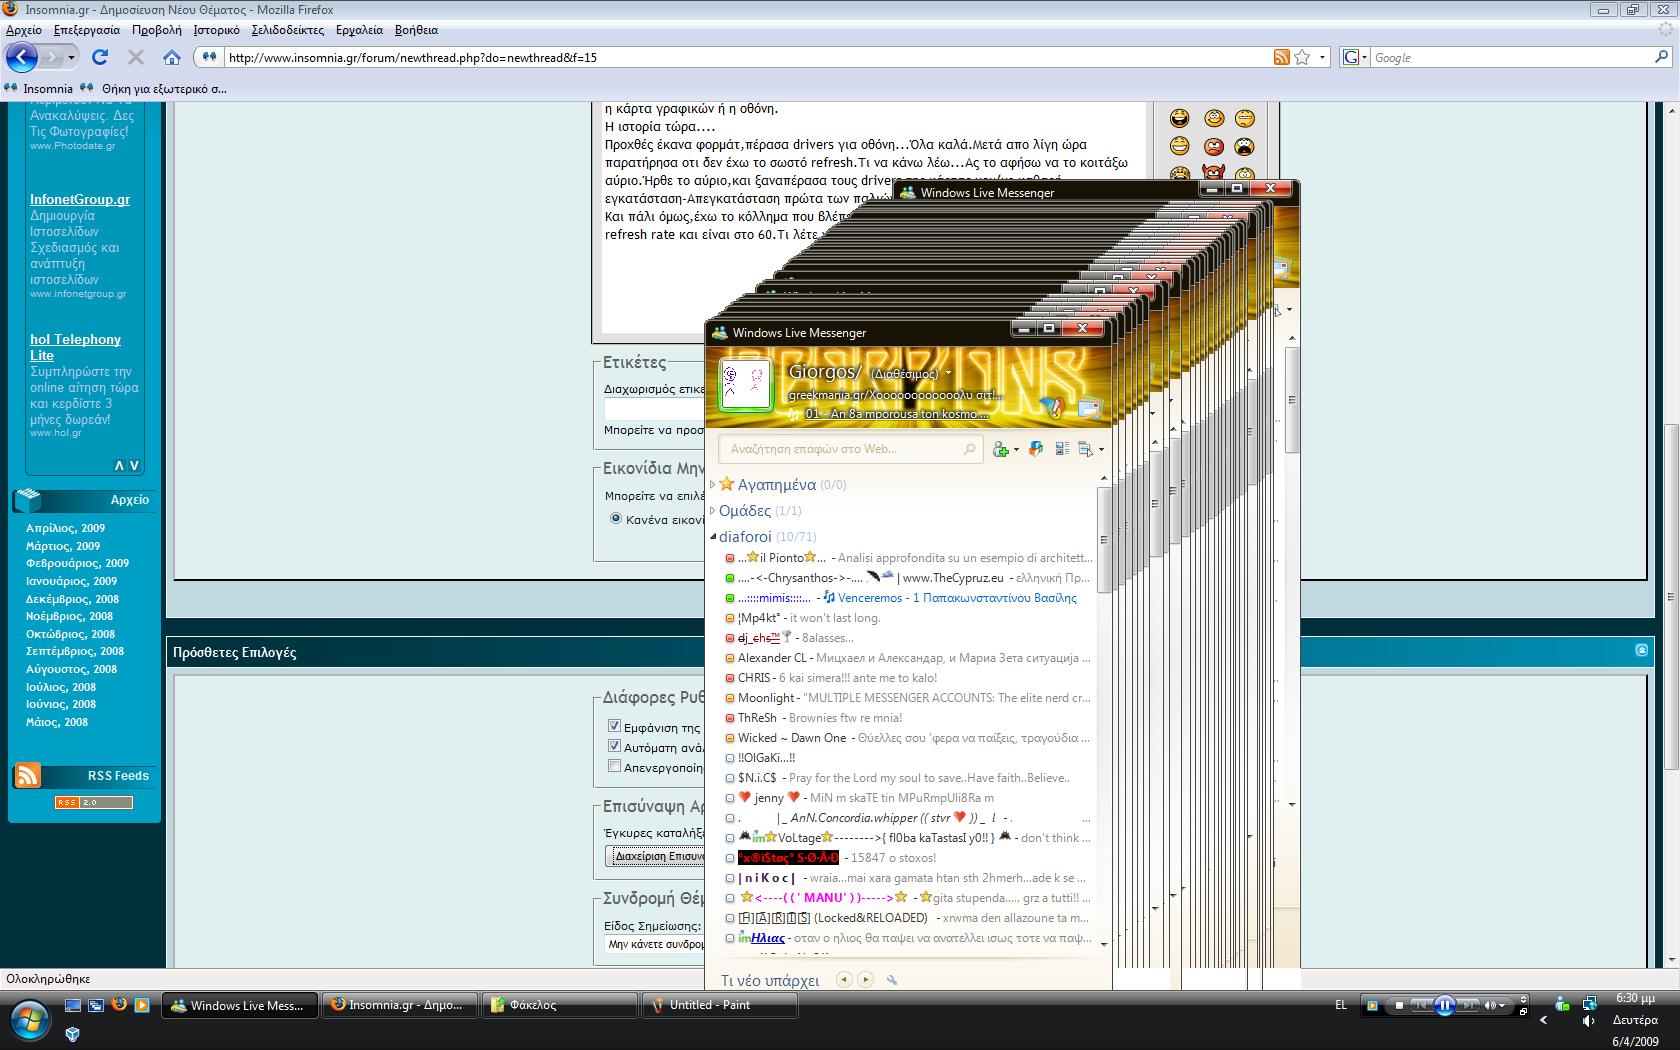Click the search magnifier in Messenger search box
This screenshot has width=1680, height=1050.
pos(969,449)
